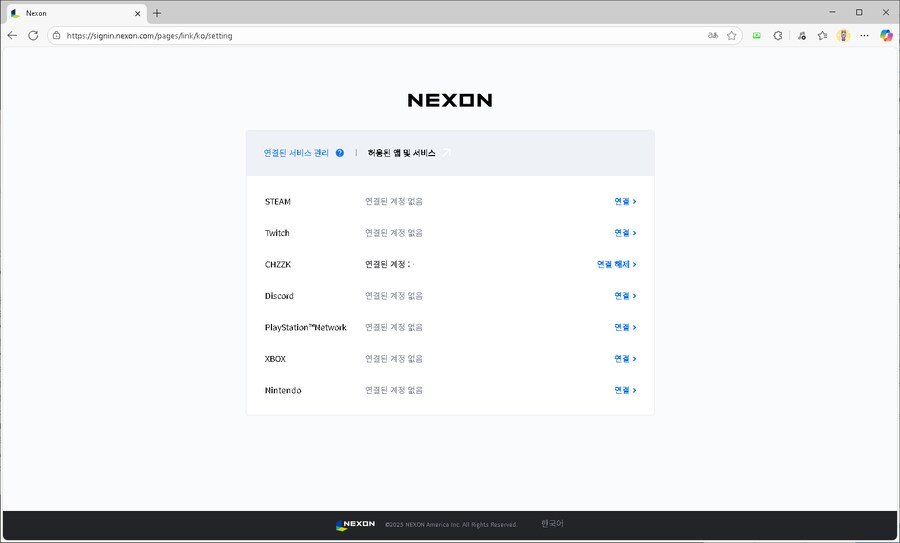Image resolution: width=900 pixels, height=543 pixels.
Task: Open a new browser tab
Action: pyautogui.click(x=157, y=13)
